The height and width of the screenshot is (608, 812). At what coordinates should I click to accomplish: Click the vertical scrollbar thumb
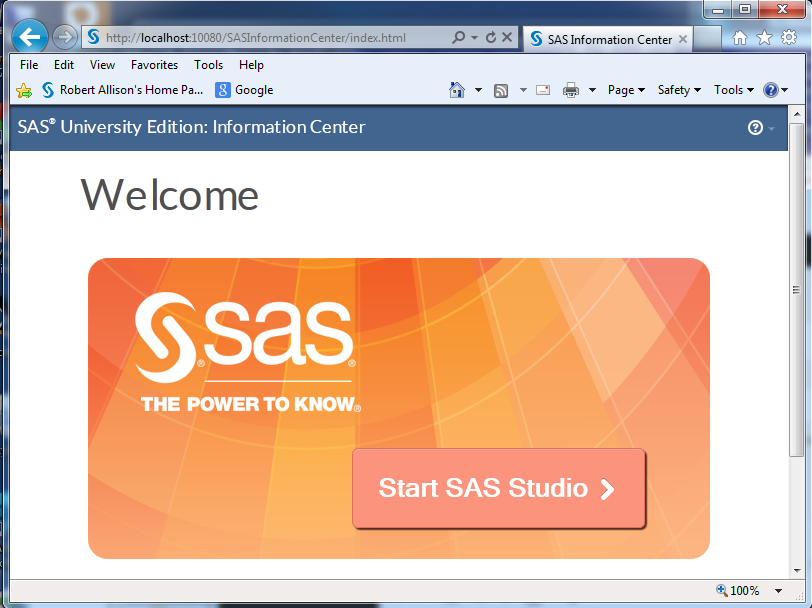coord(796,290)
